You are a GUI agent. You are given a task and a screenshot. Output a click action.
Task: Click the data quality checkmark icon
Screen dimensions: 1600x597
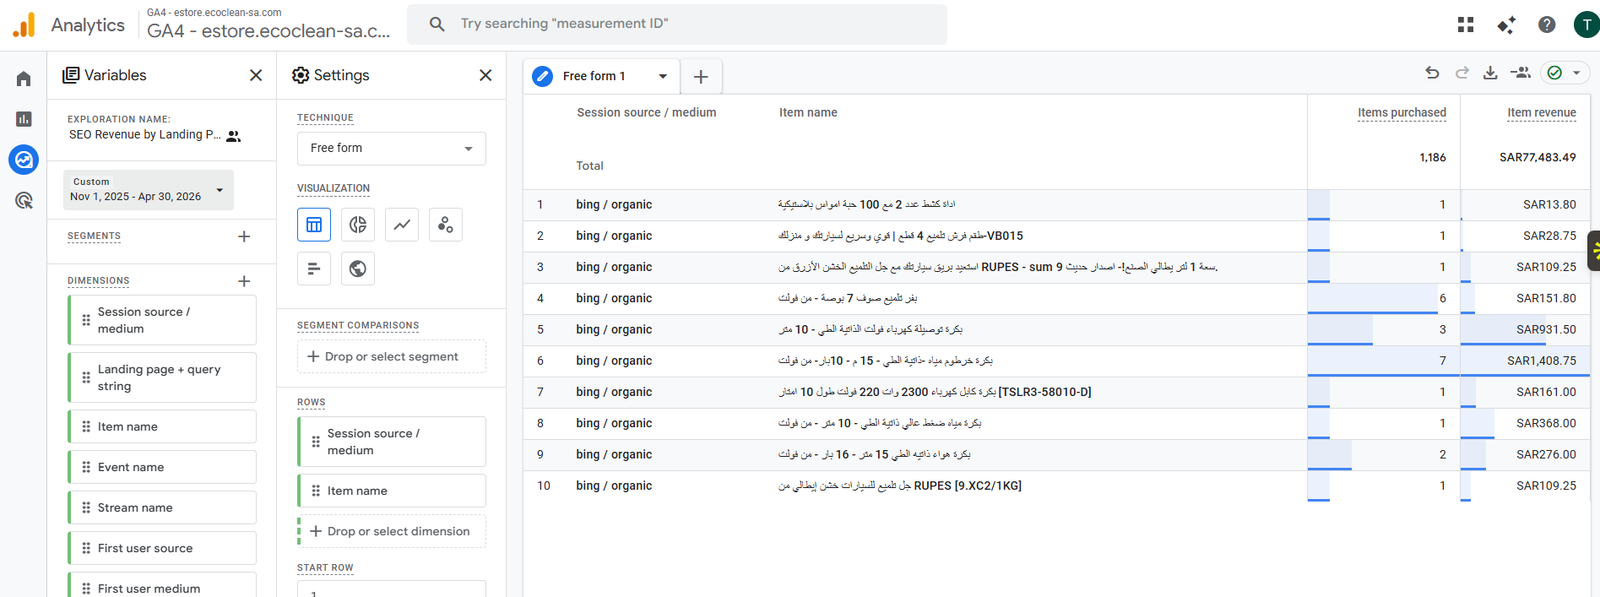1555,73
